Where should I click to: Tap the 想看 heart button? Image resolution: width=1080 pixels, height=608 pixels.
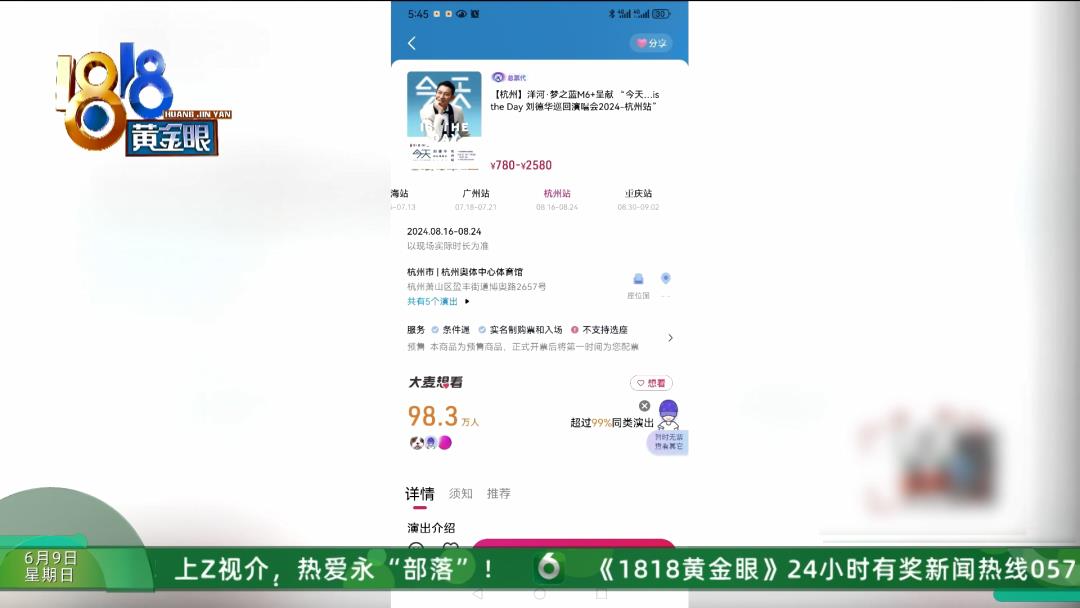pos(651,383)
